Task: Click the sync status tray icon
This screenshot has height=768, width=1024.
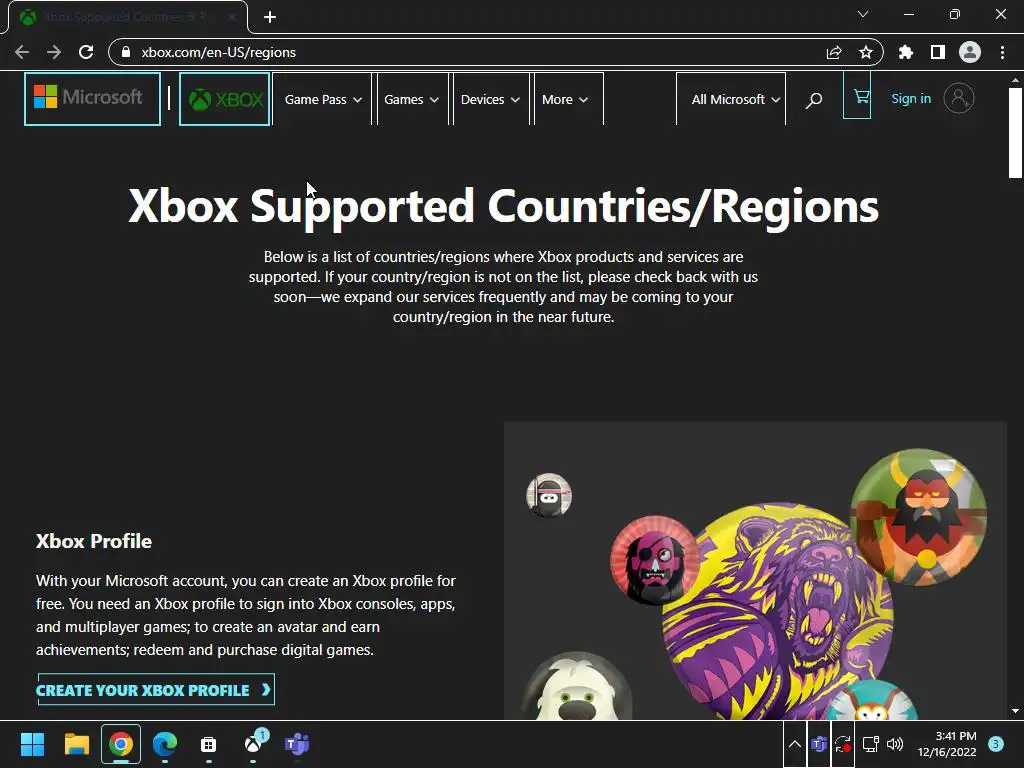Action: point(843,744)
